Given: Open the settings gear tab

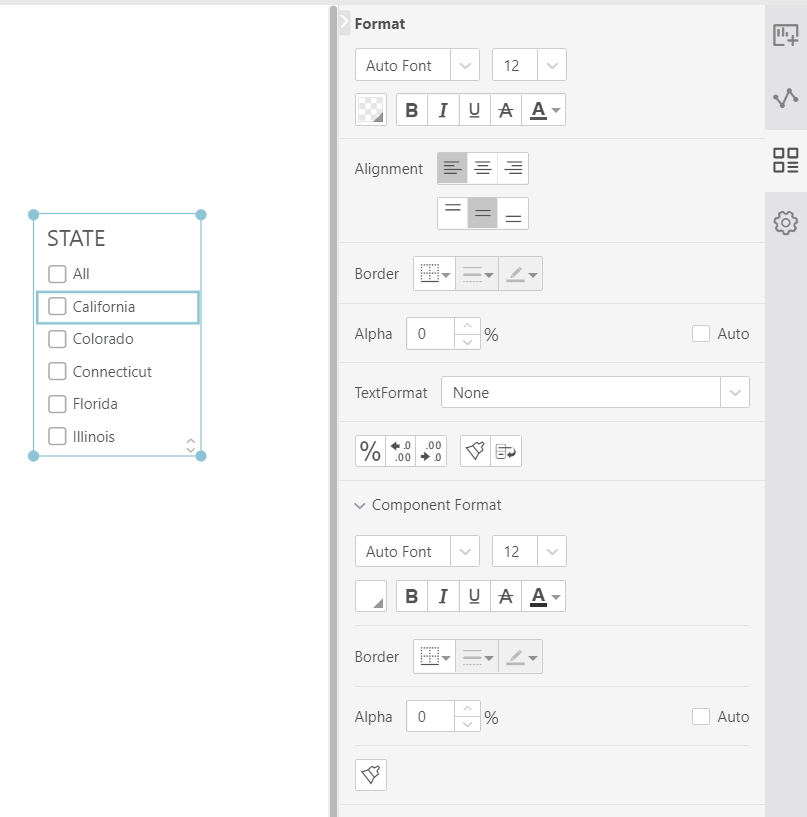Looking at the screenshot, I should [786, 223].
